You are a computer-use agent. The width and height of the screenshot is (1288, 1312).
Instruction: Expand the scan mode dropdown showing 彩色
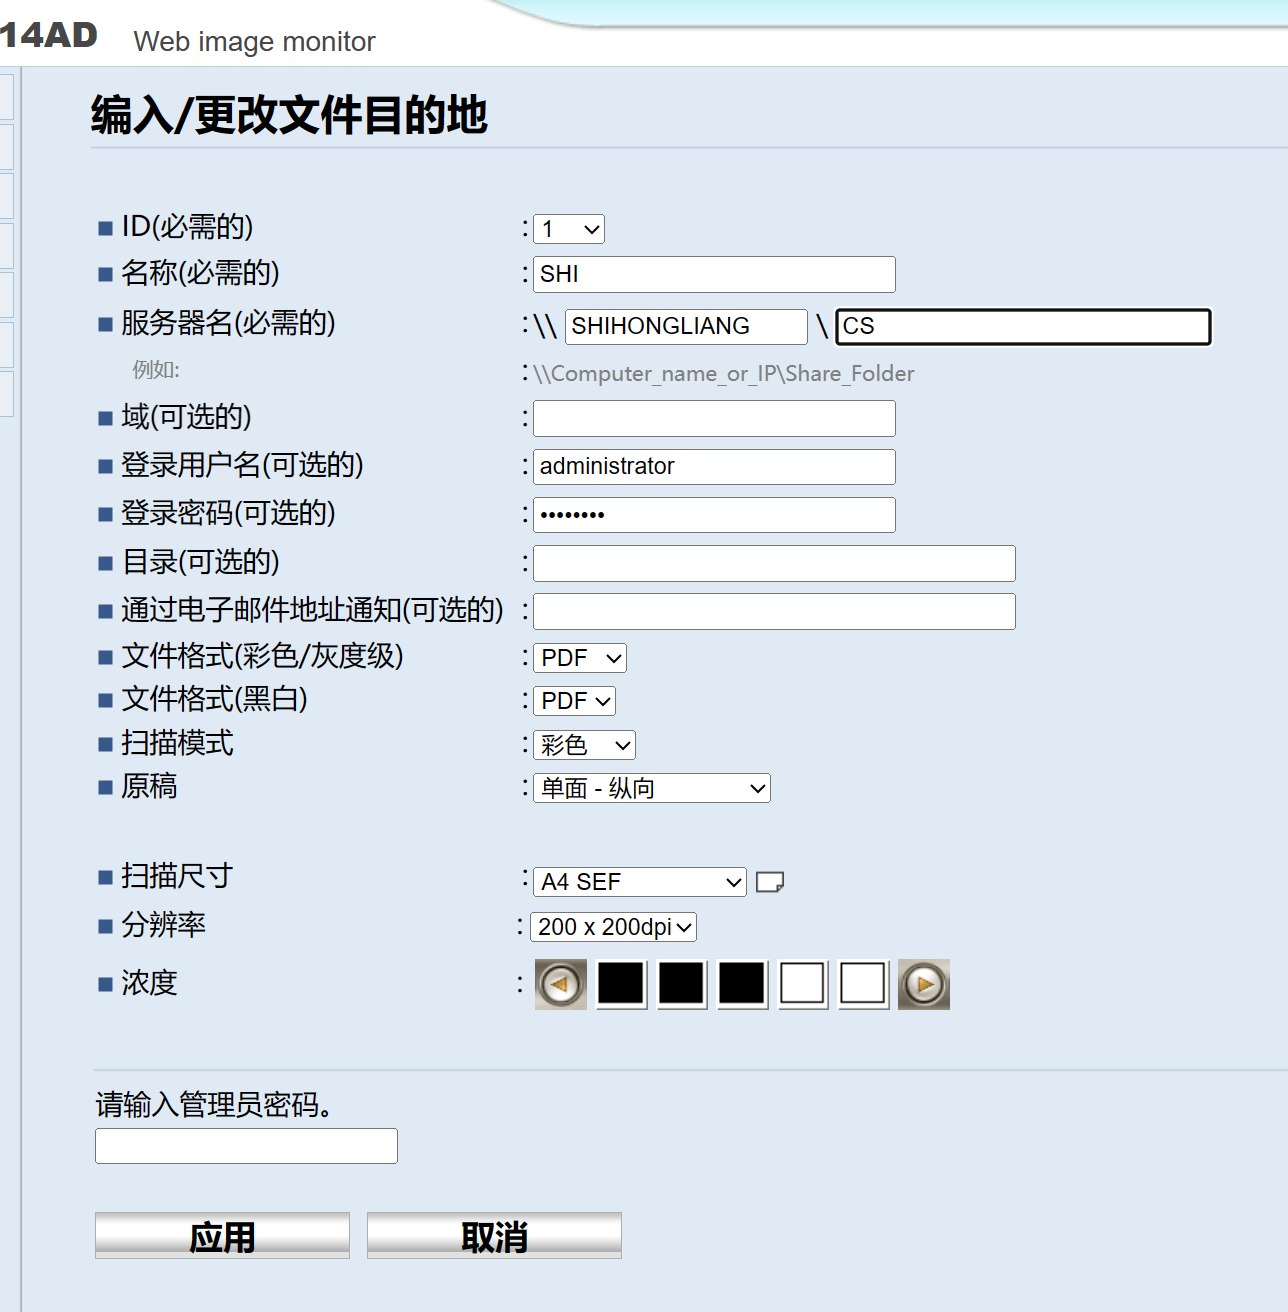click(x=585, y=745)
